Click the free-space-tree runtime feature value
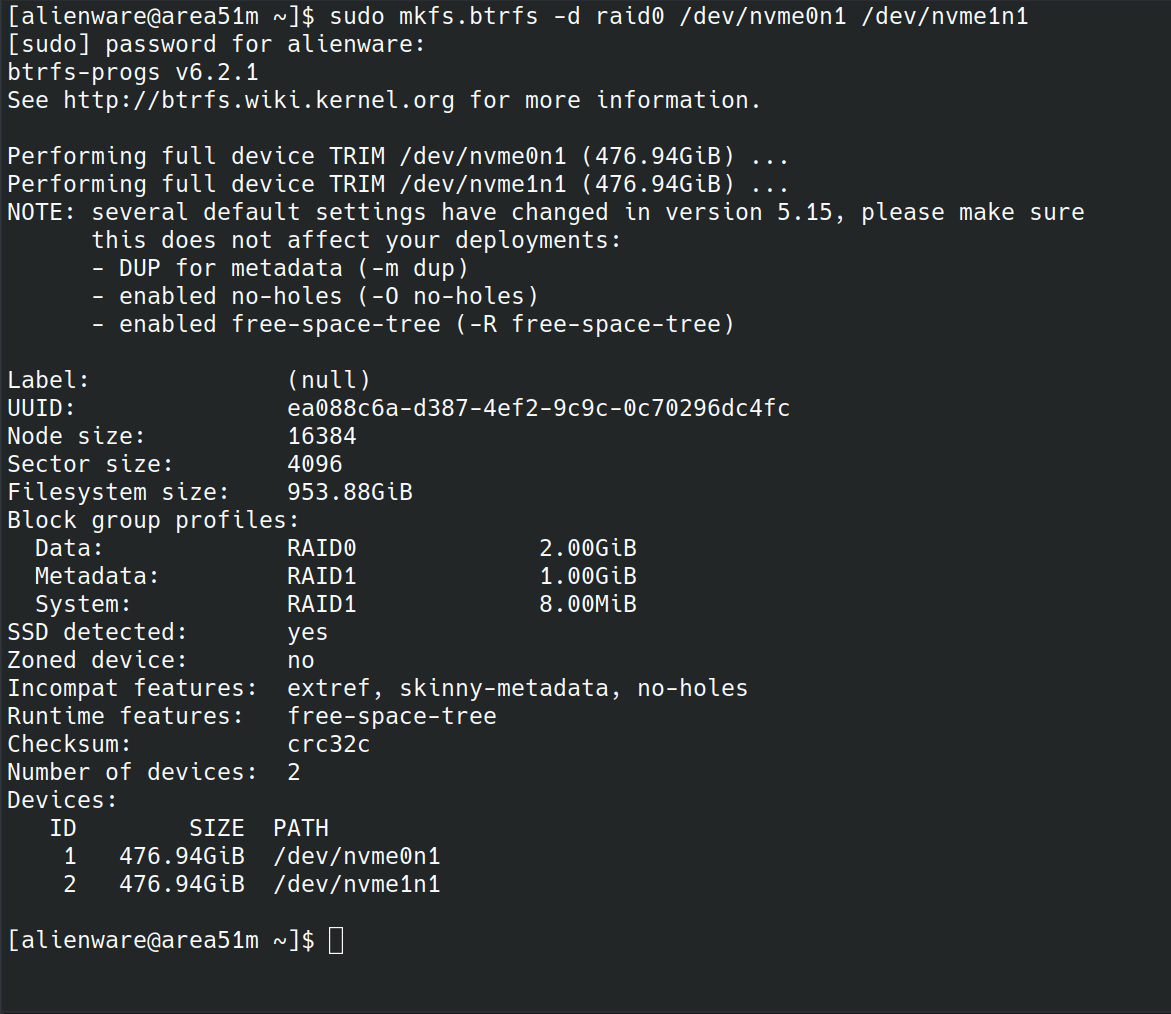The height and width of the screenshot is (1014, 1171). pyautogui.click(x=392, y=716)
